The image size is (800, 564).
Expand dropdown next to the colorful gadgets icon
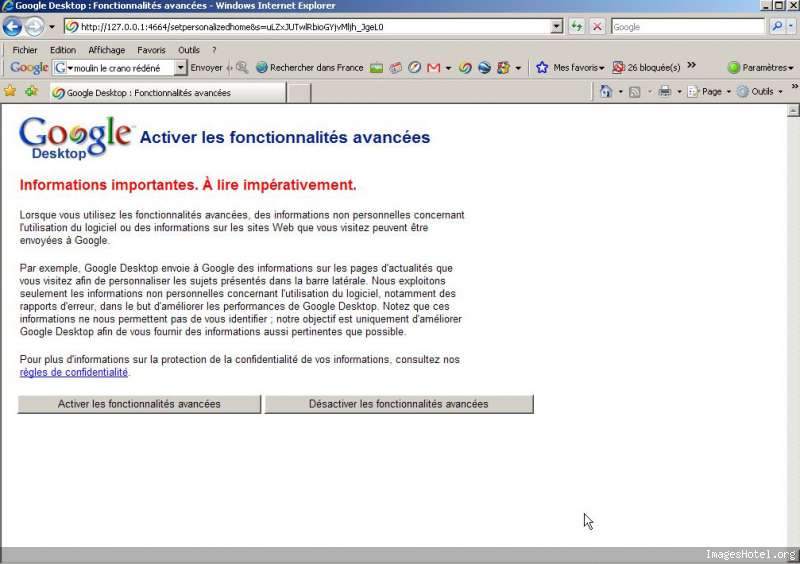click(518, 68)
